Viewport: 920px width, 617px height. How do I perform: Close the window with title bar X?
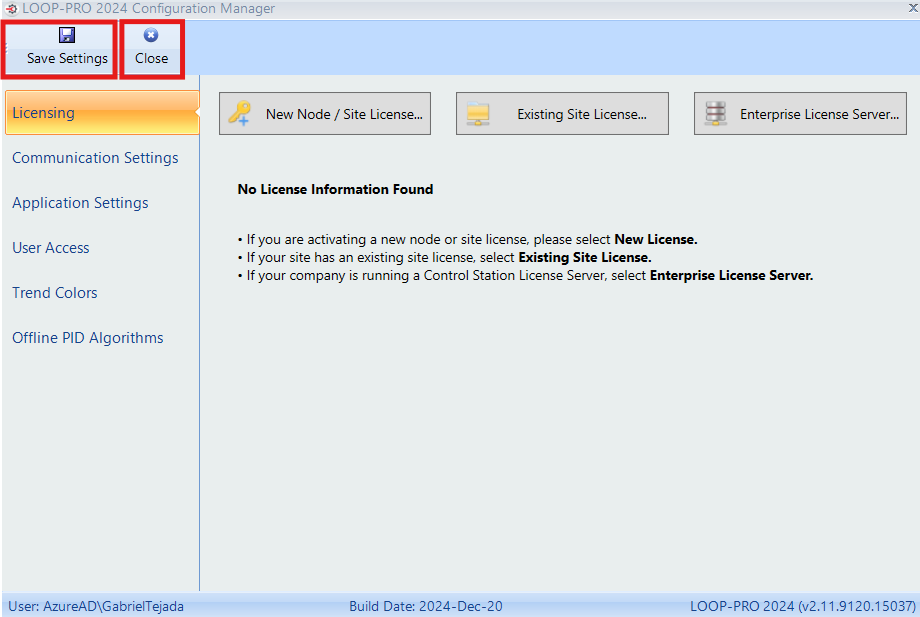(x=912, y=8)
